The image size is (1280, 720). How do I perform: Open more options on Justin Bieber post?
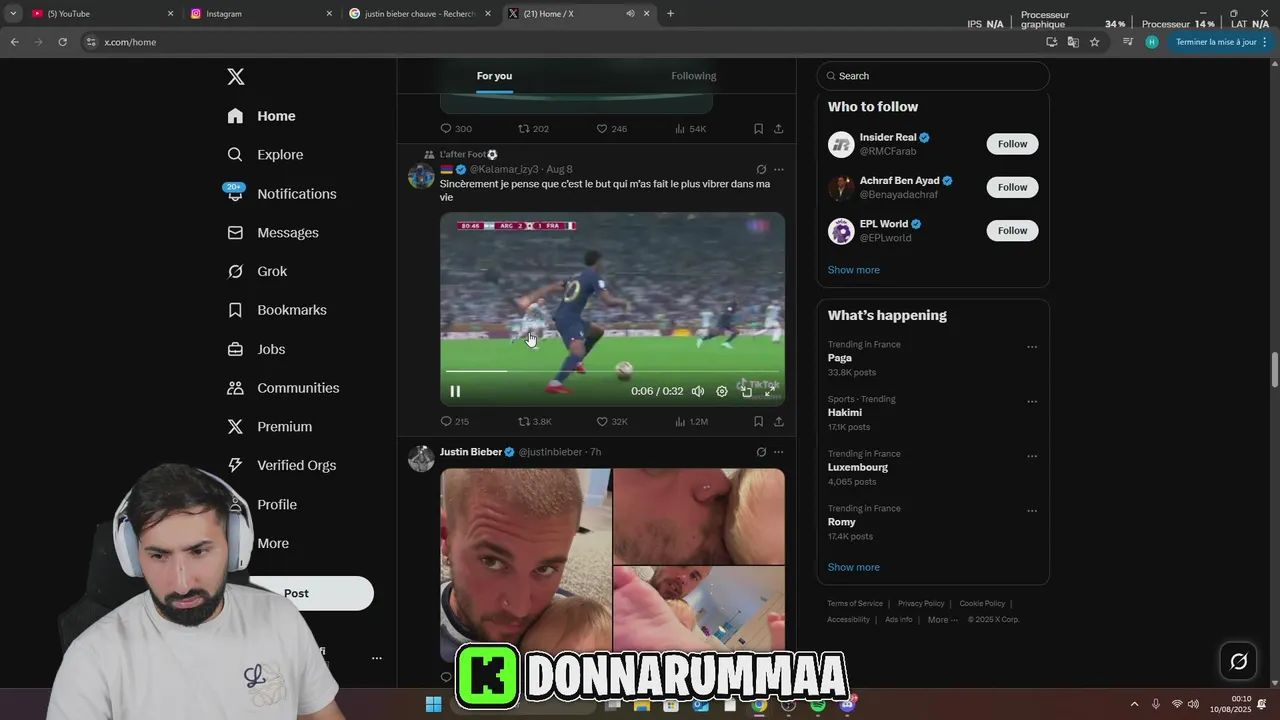pos(779,452)
